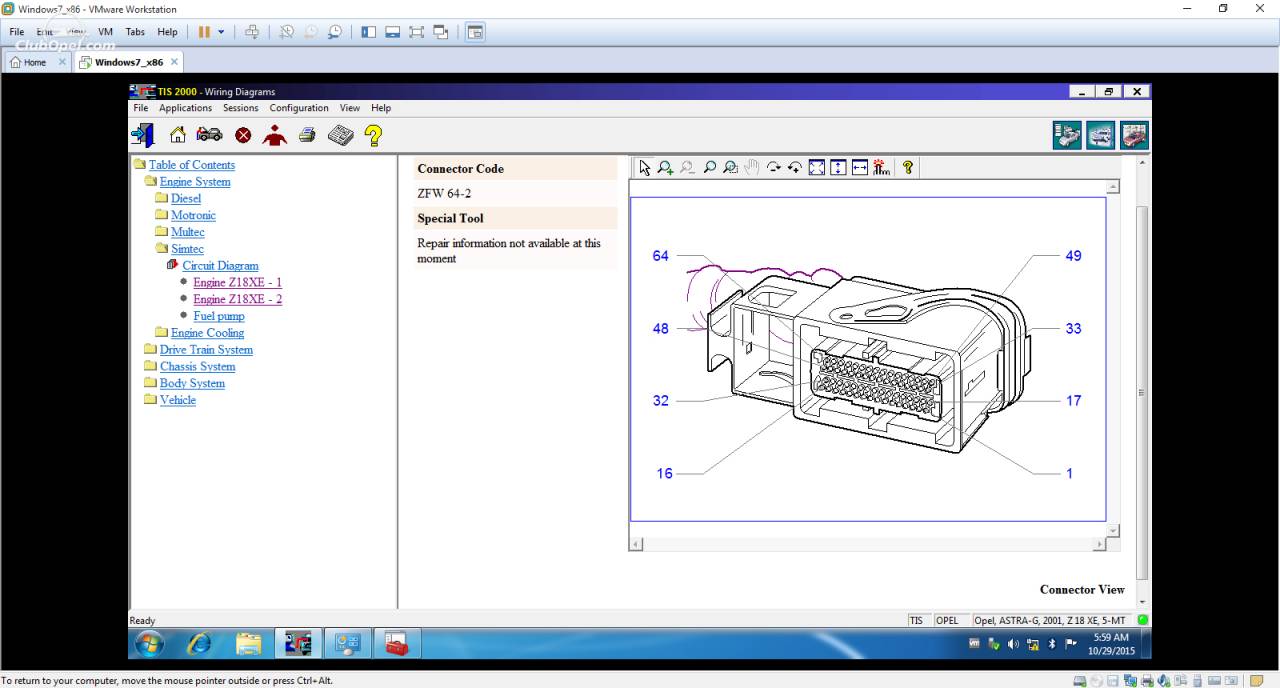Click the red toolbox taskbar icon
1280x688 pixels.
point(397,644)
